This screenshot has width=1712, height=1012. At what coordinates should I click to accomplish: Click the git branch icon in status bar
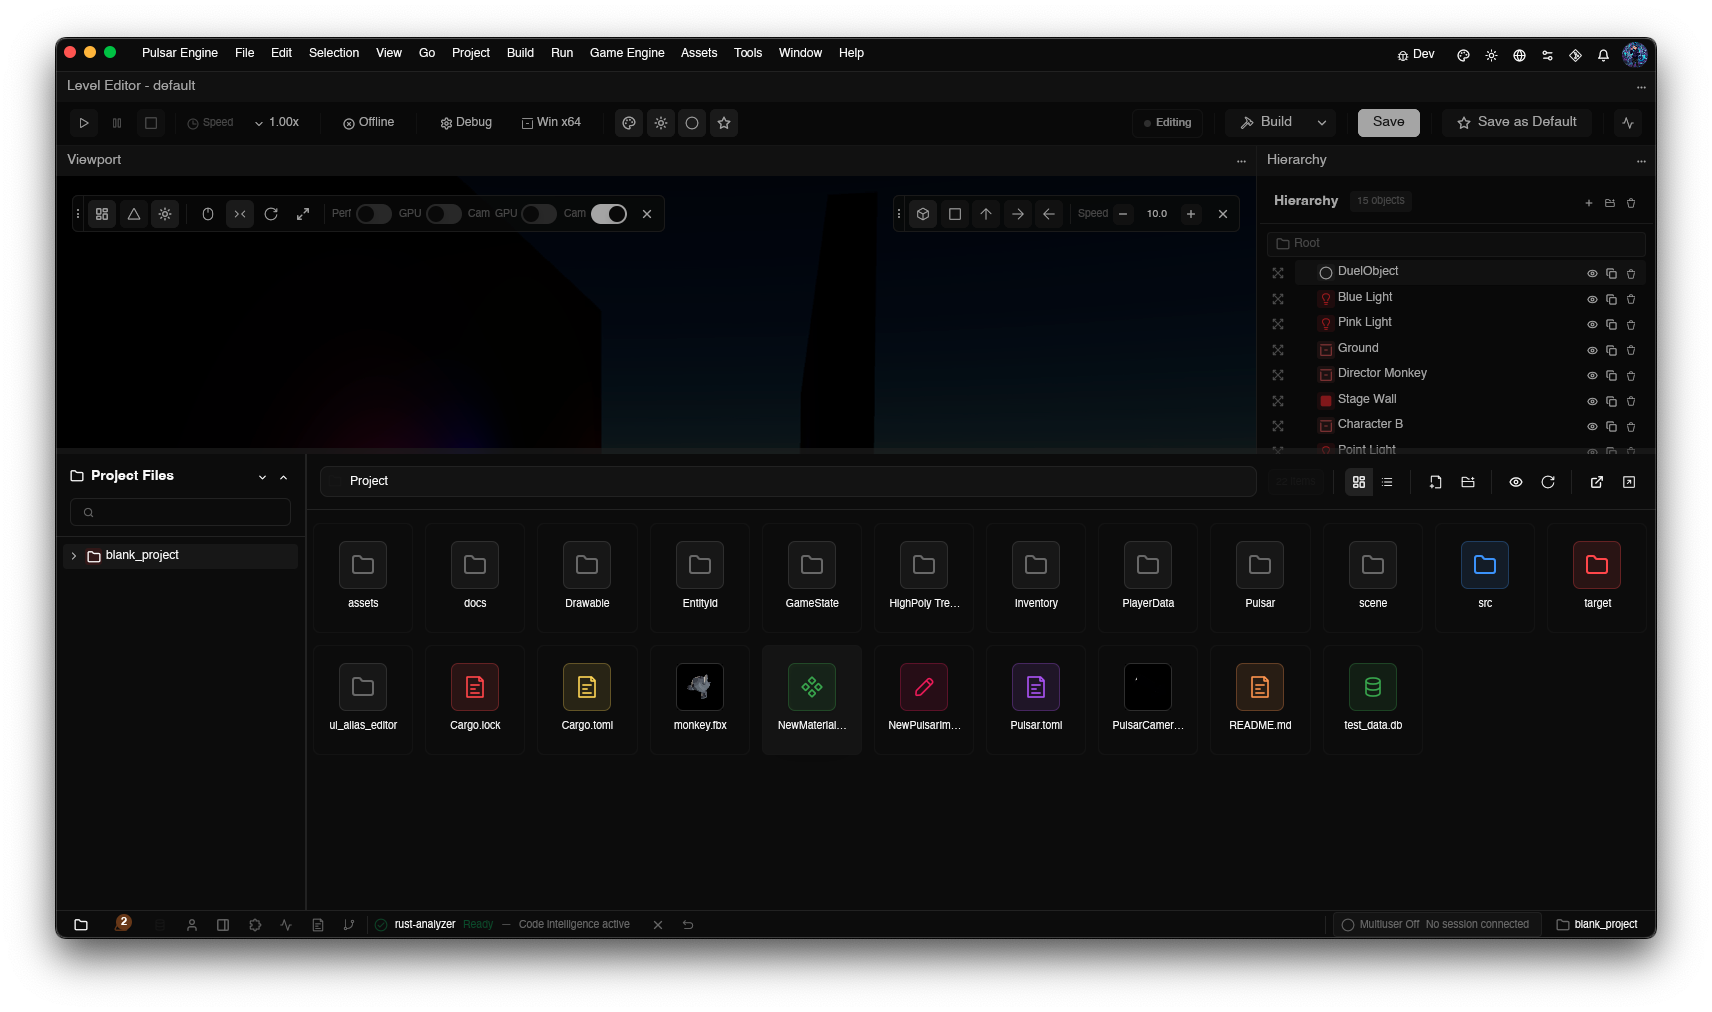(349, 925)
